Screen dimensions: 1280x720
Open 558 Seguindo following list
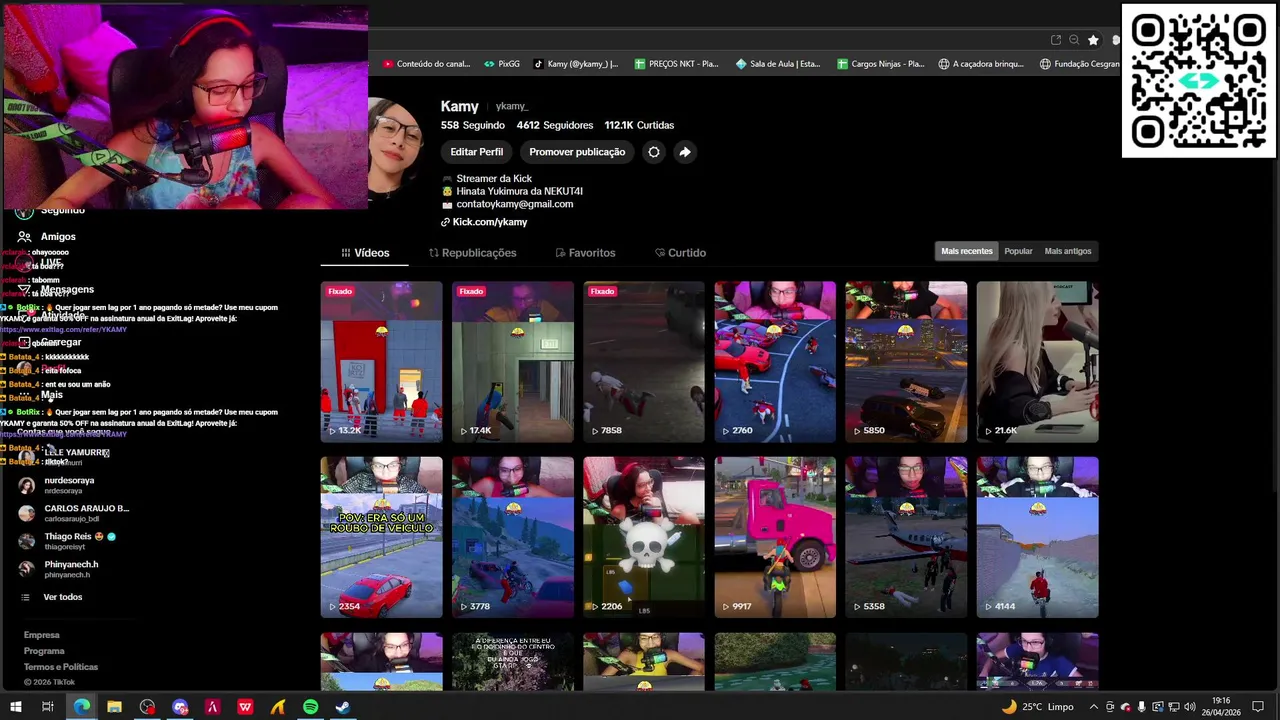pos(473,125)
